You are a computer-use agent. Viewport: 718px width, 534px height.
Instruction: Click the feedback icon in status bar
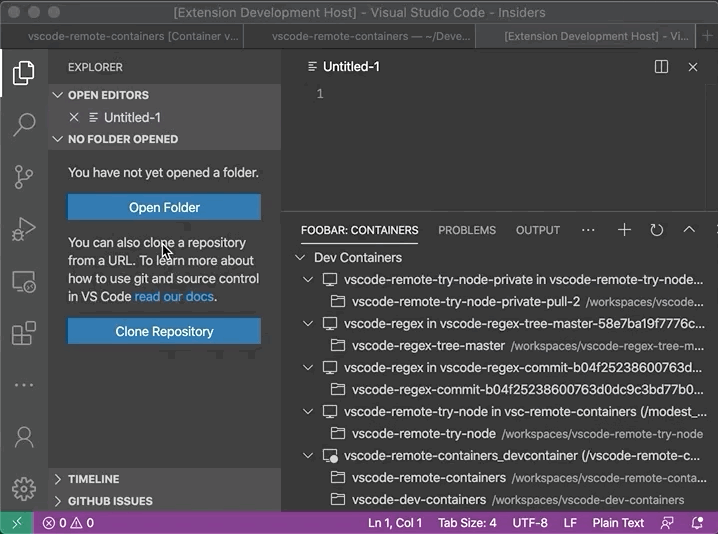coord(667,523)
